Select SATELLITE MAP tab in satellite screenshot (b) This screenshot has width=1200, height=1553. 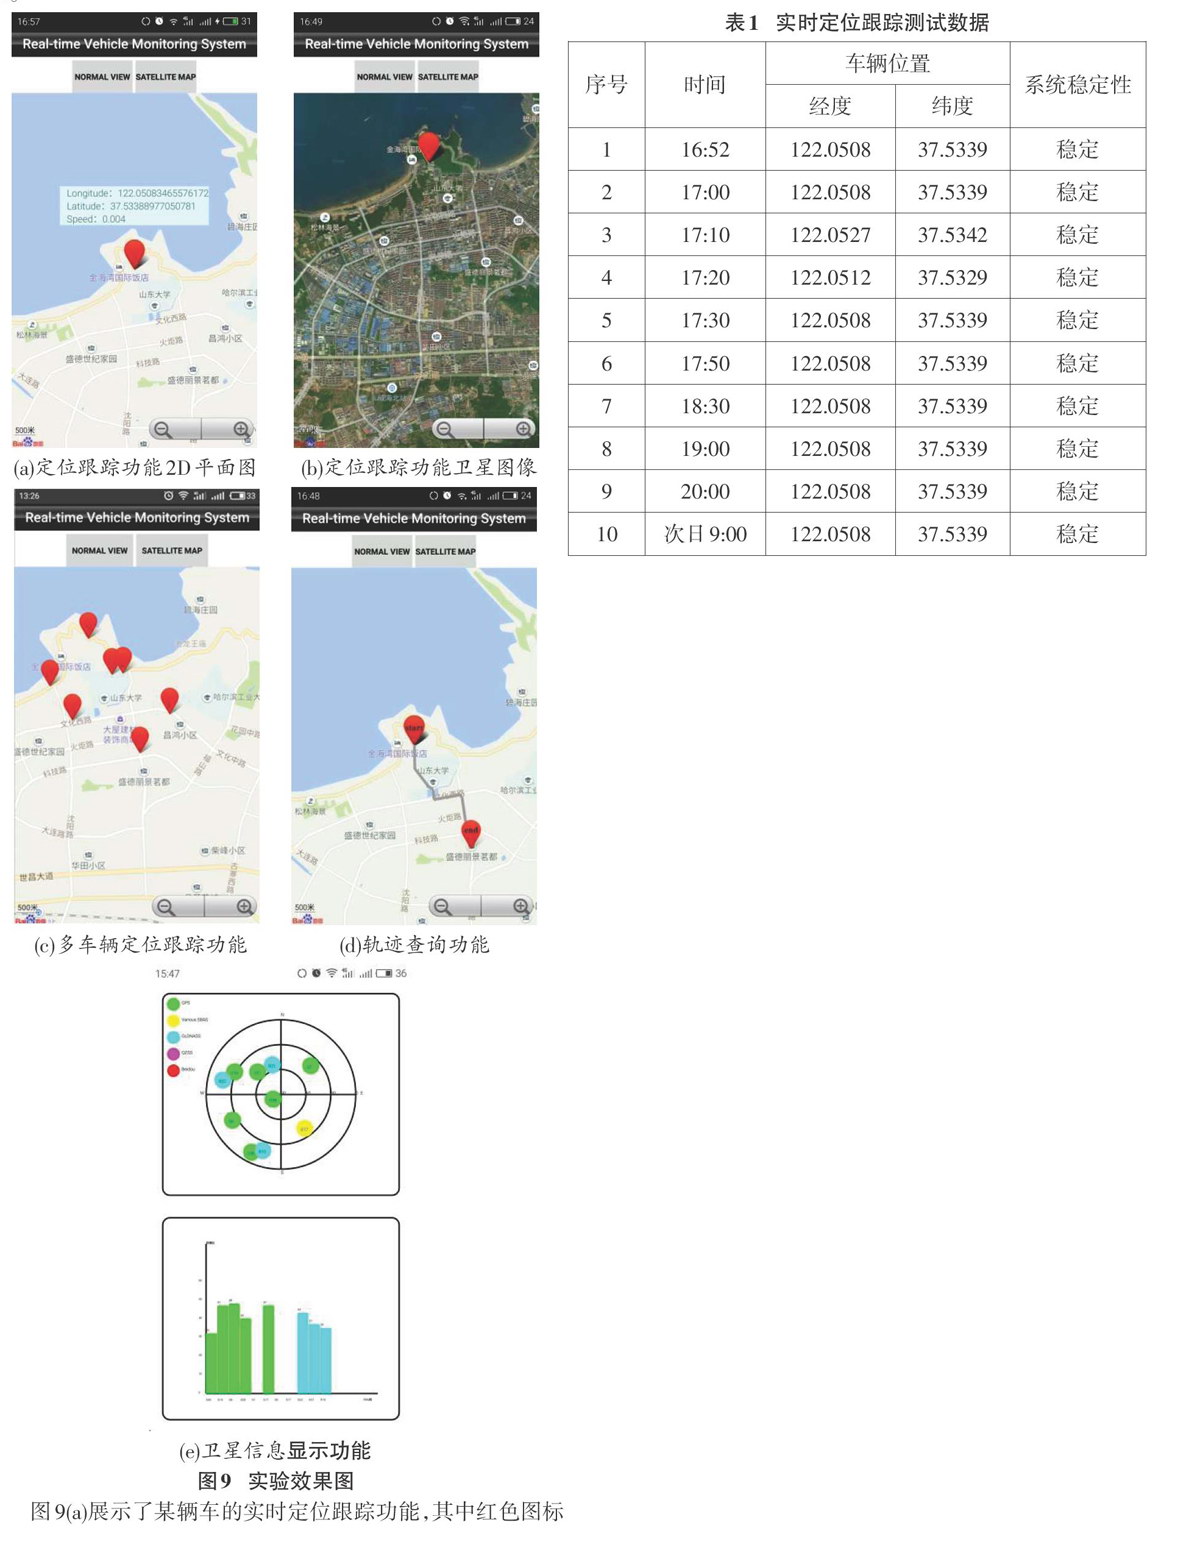point(448,77)
